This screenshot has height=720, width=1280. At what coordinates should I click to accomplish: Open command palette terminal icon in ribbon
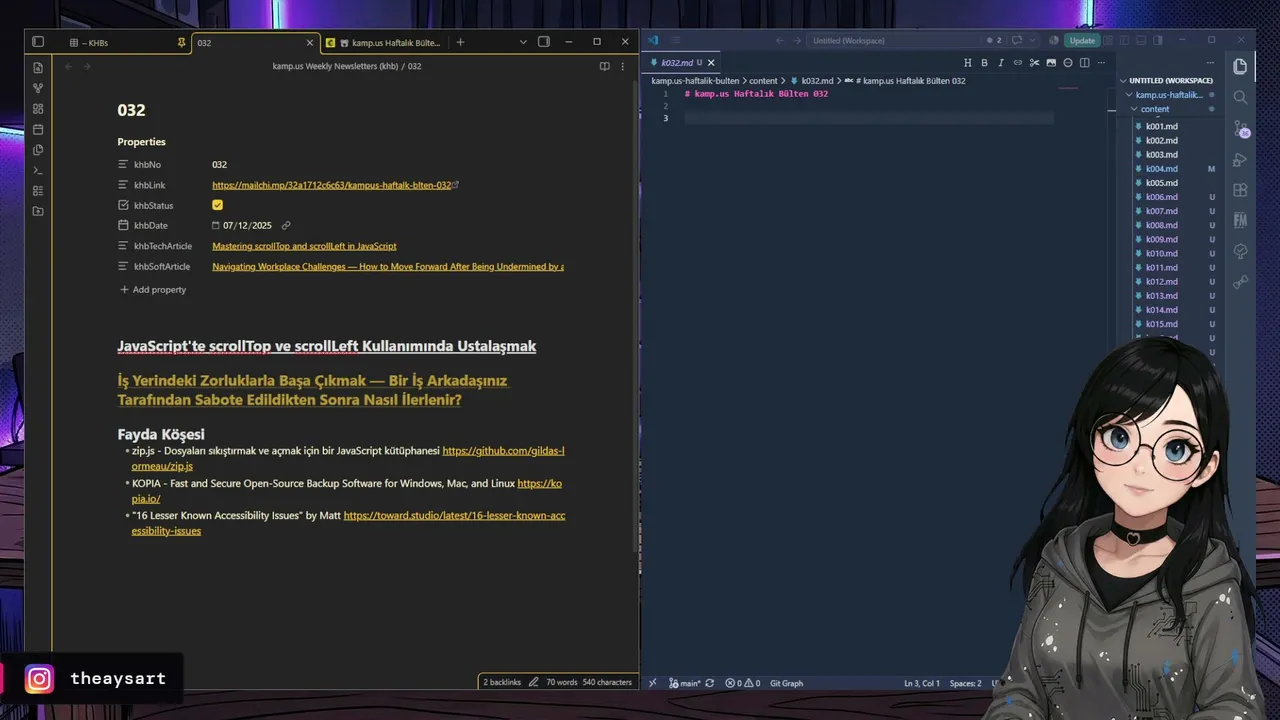[x=38, y=170]
